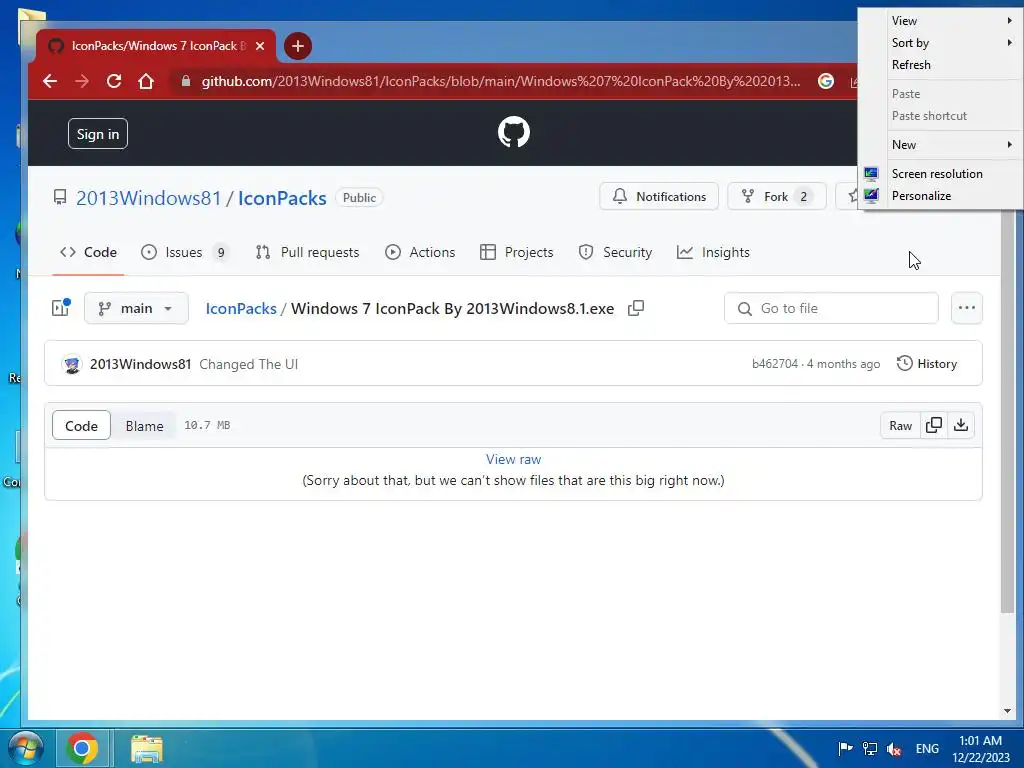This screenshot has height=768, width=1024.
Task: Click the Changed The UI commit message
Action: pyautogui.click(x=248, y=364)
